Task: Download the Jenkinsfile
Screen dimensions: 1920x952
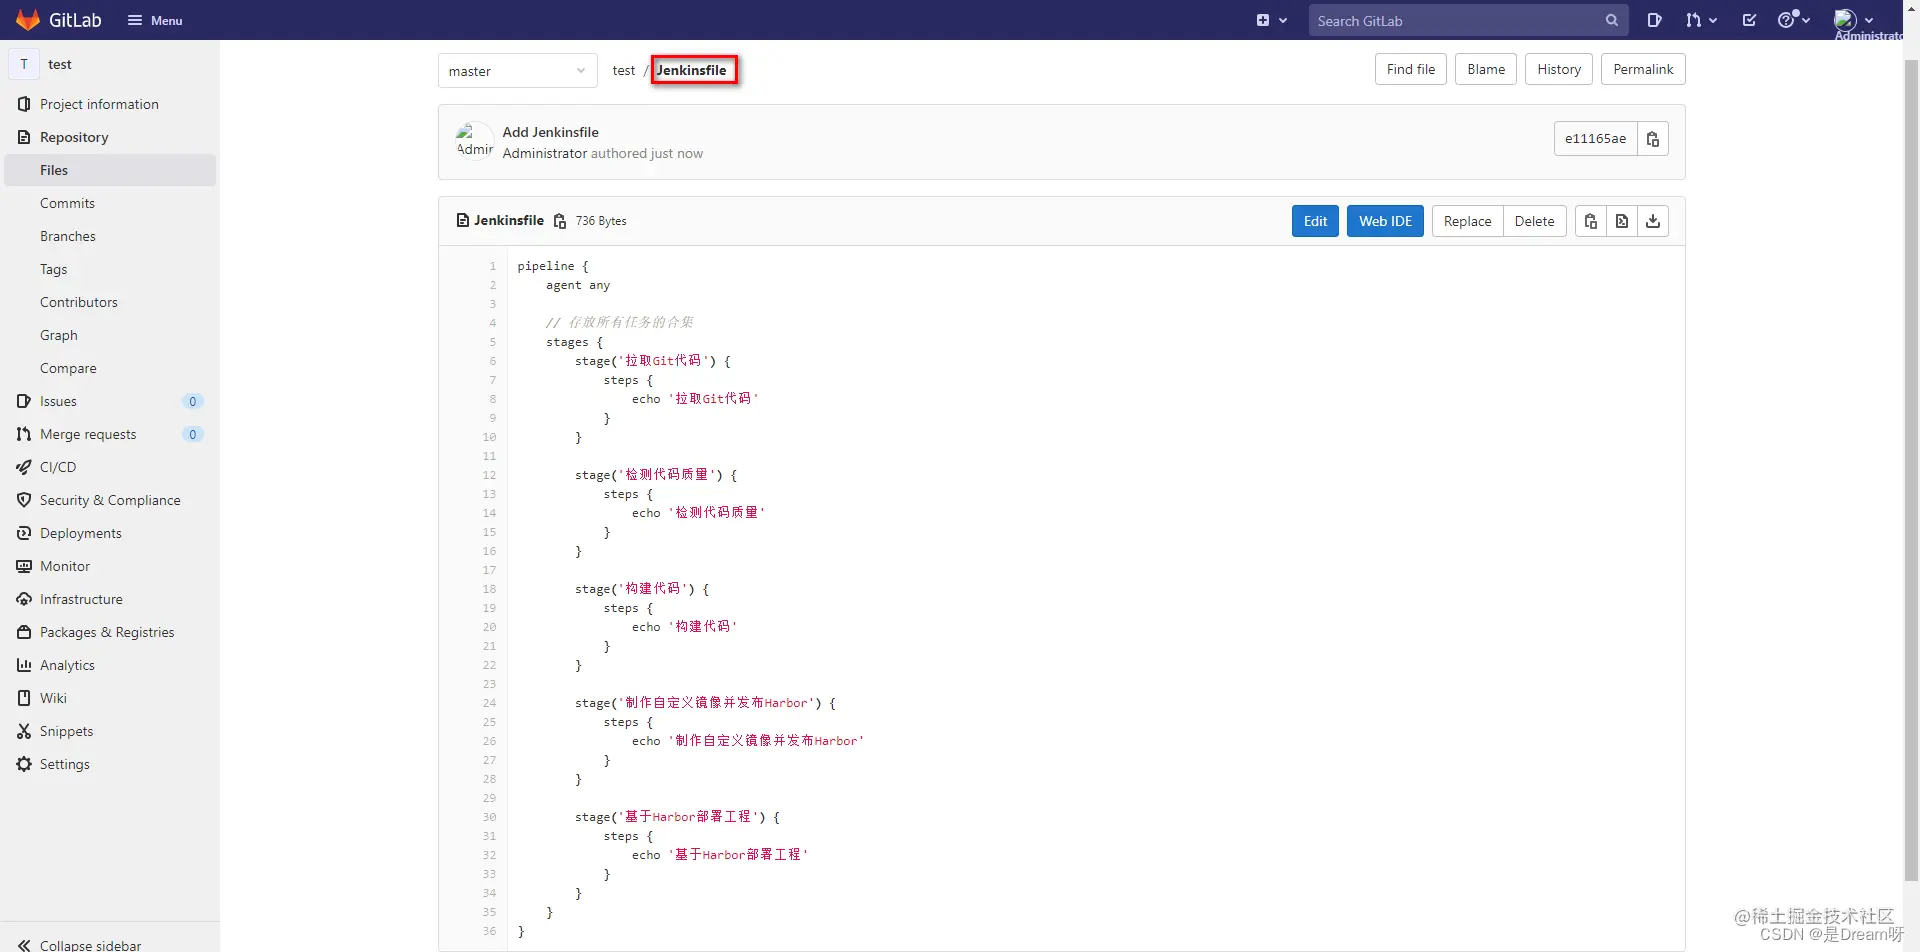Action: click(1654, 221)
